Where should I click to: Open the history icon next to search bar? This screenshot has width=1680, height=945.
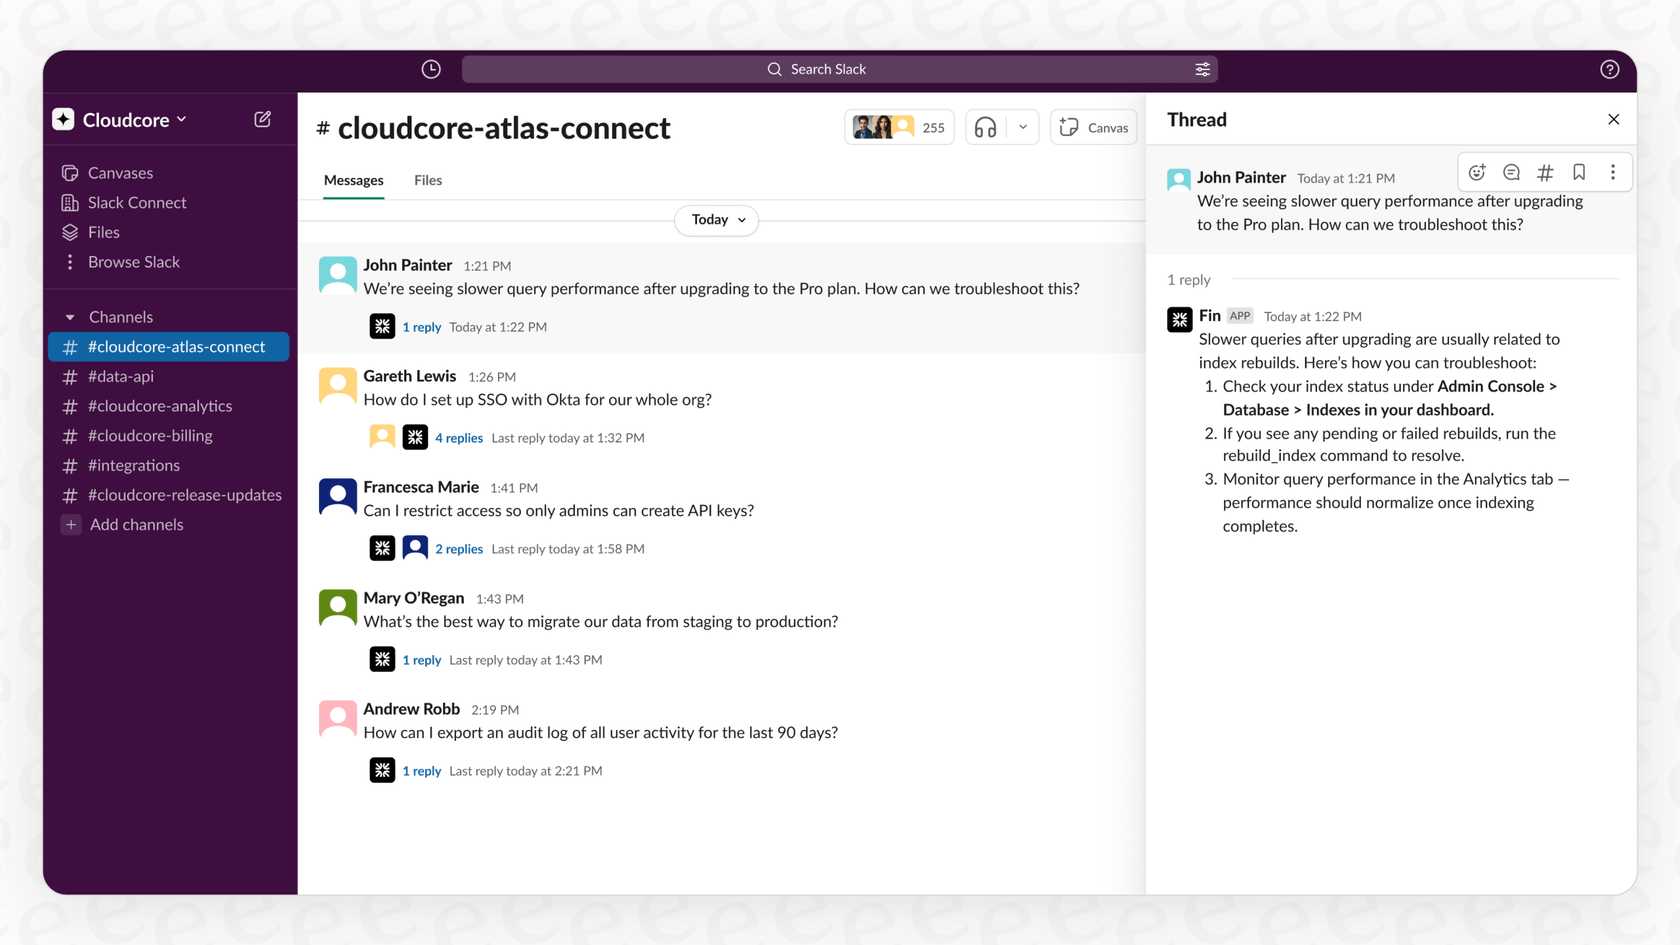(430, 69)
